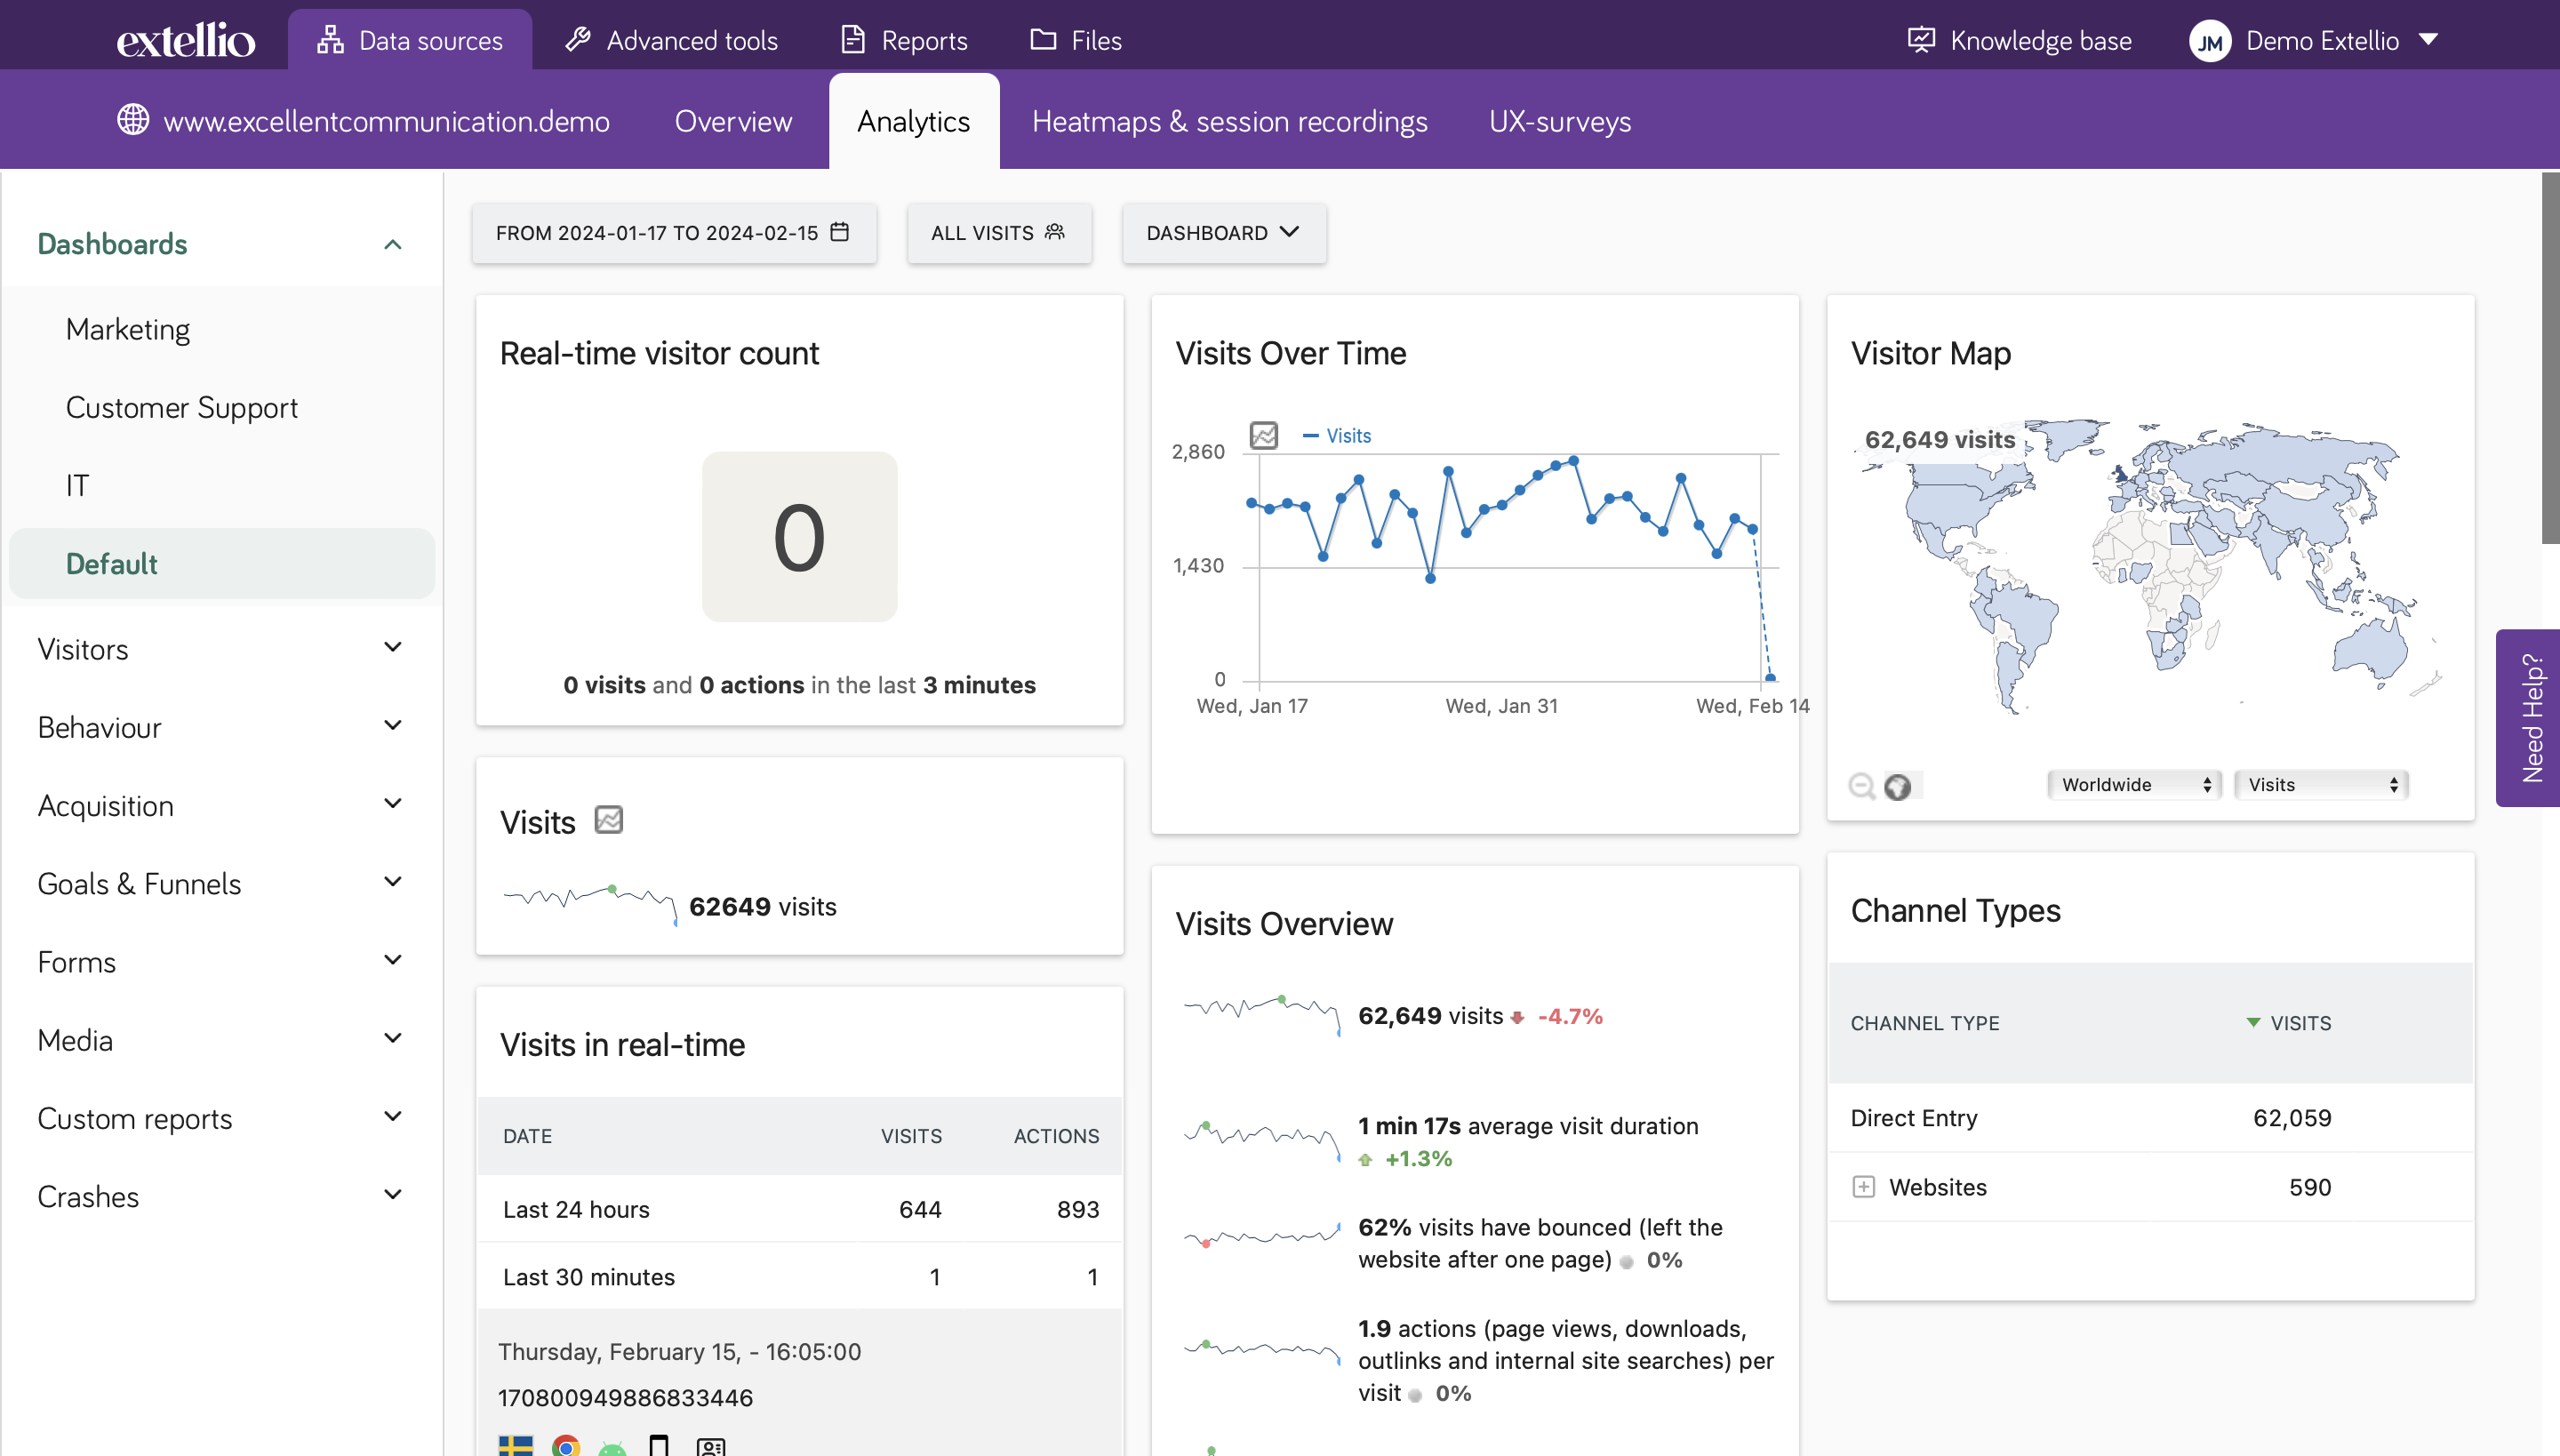Click the chart icon in Visits Over Time
This screenshot has height=1456, width=2560.
coord(1264,435)
